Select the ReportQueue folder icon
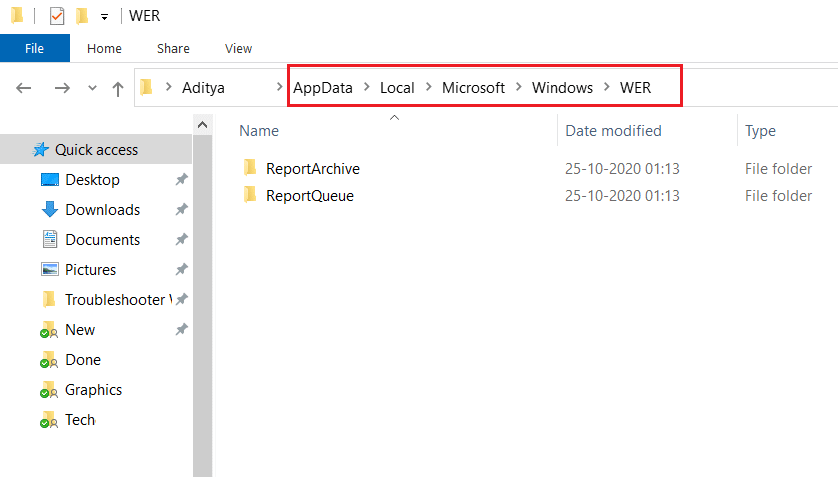 [x=250, y=195]
